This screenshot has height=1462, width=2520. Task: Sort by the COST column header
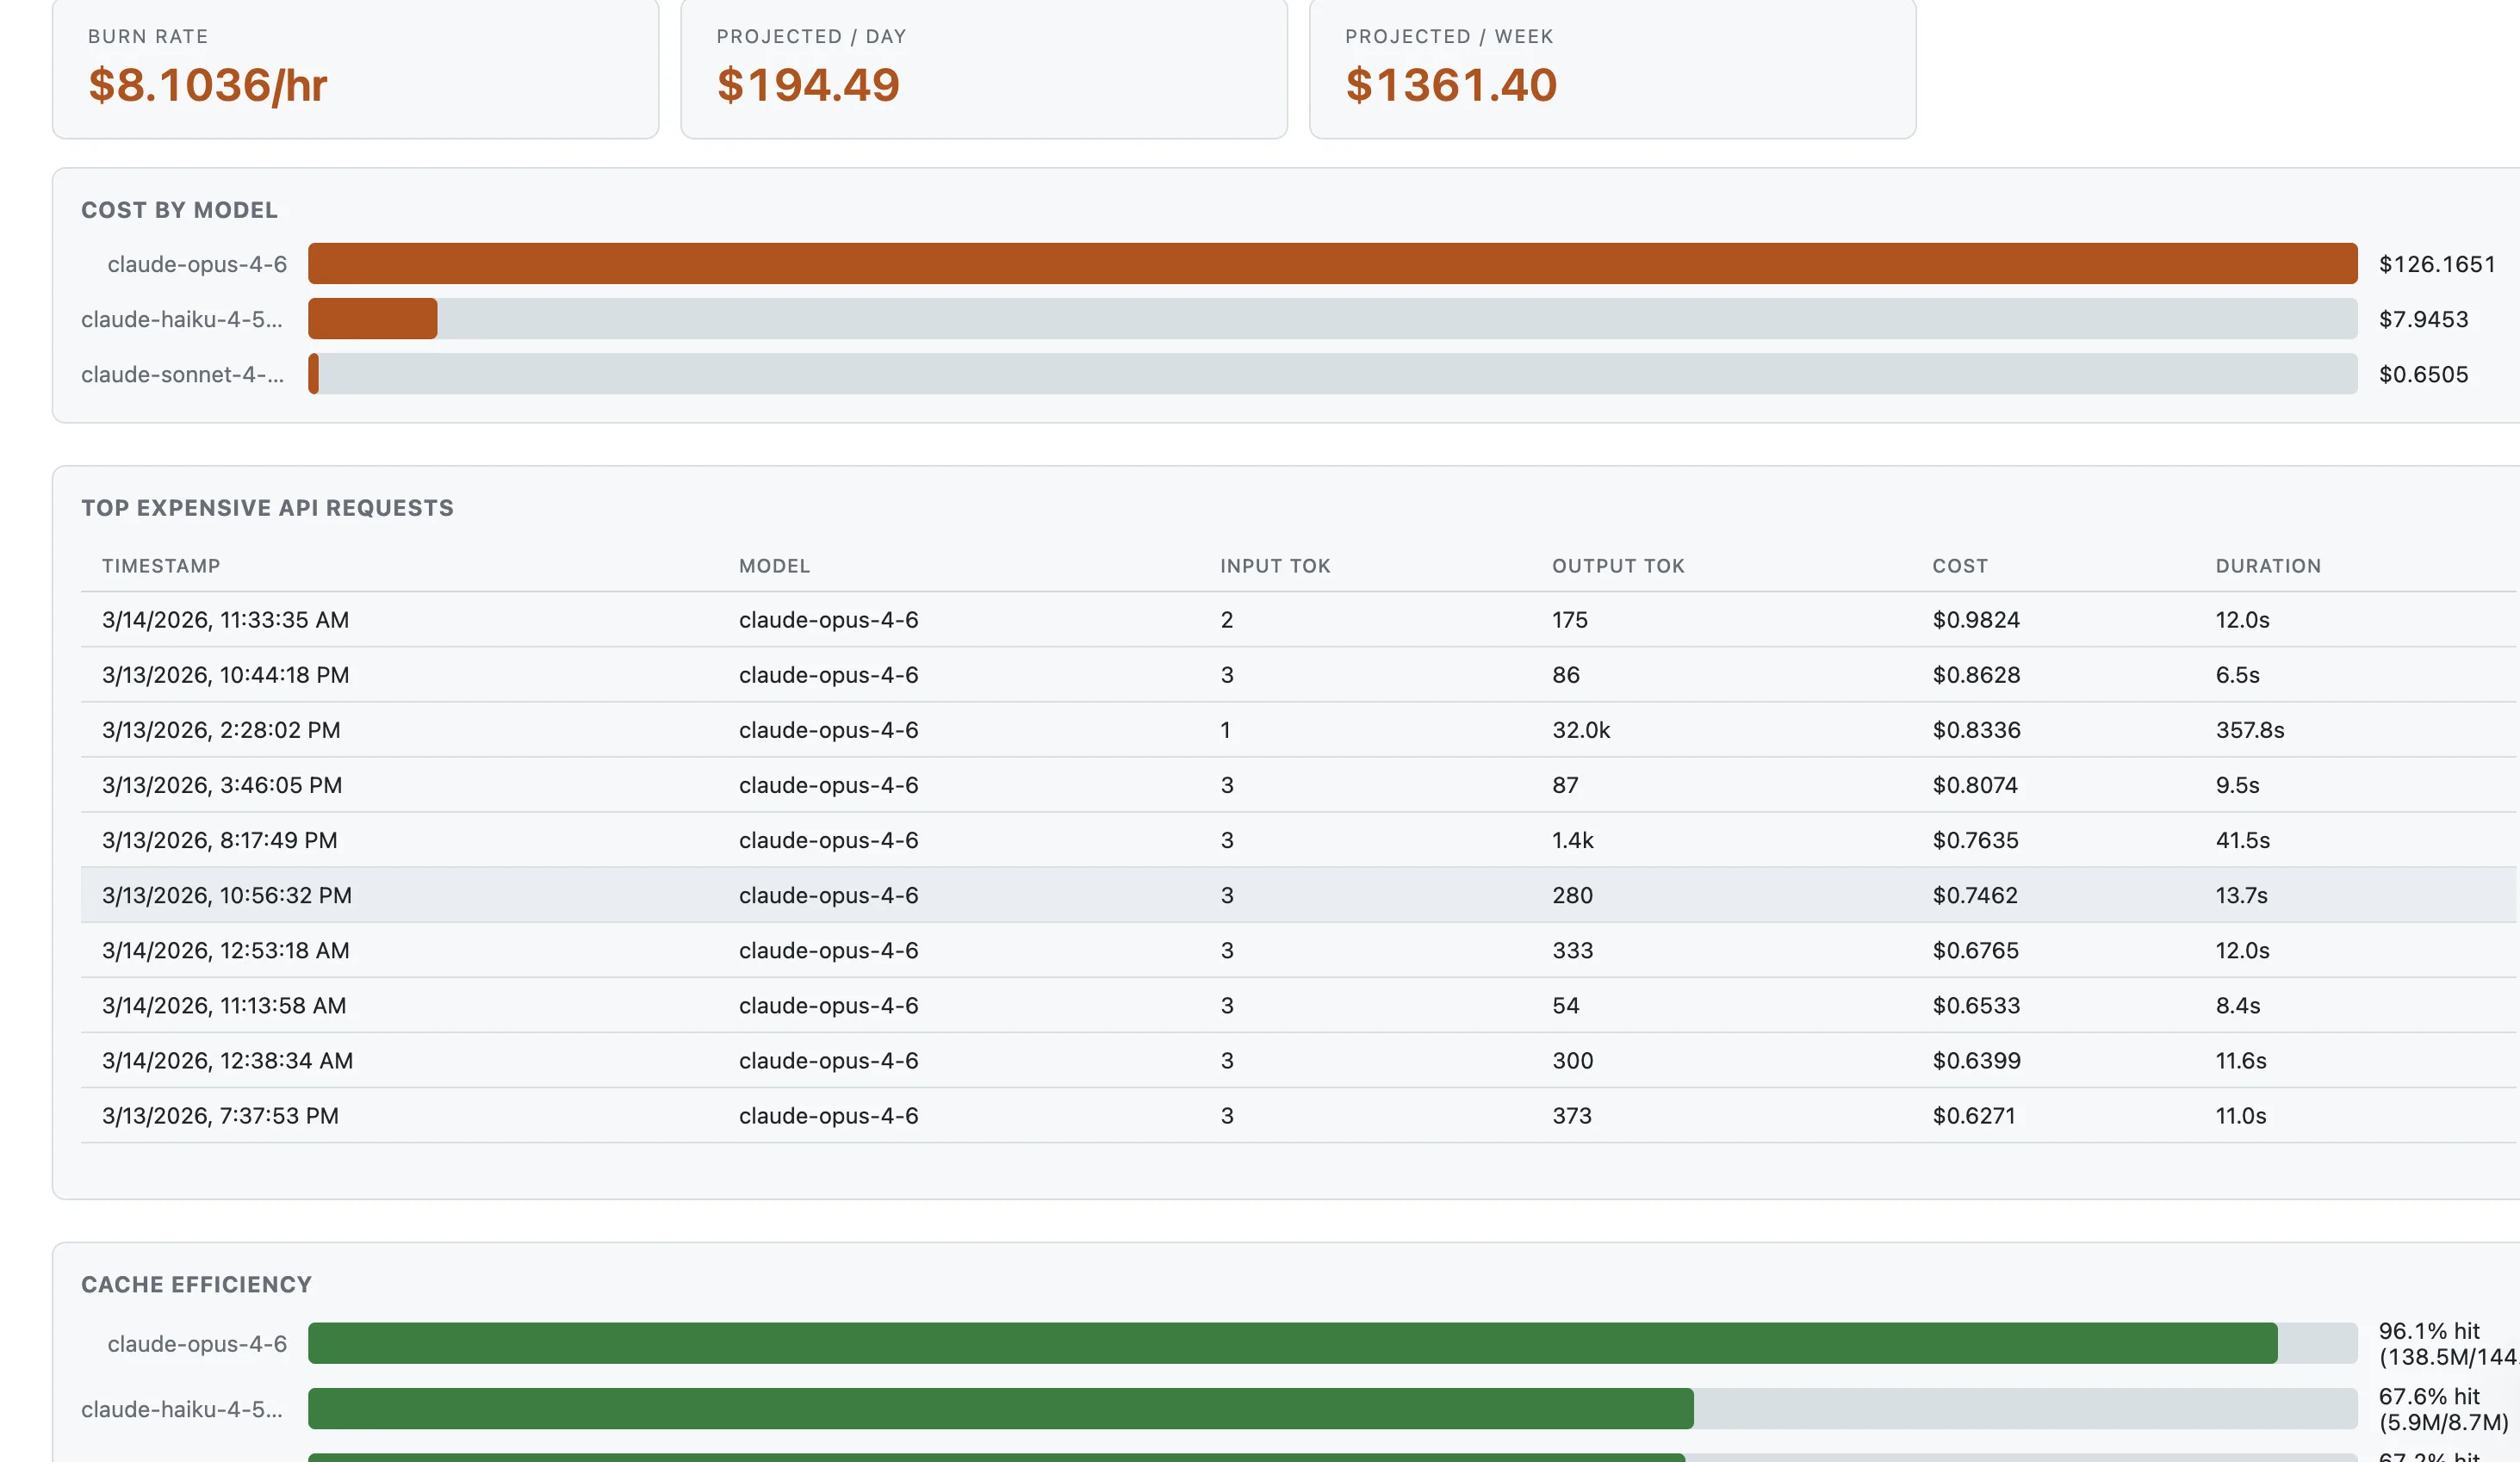tap(1960, 565)
